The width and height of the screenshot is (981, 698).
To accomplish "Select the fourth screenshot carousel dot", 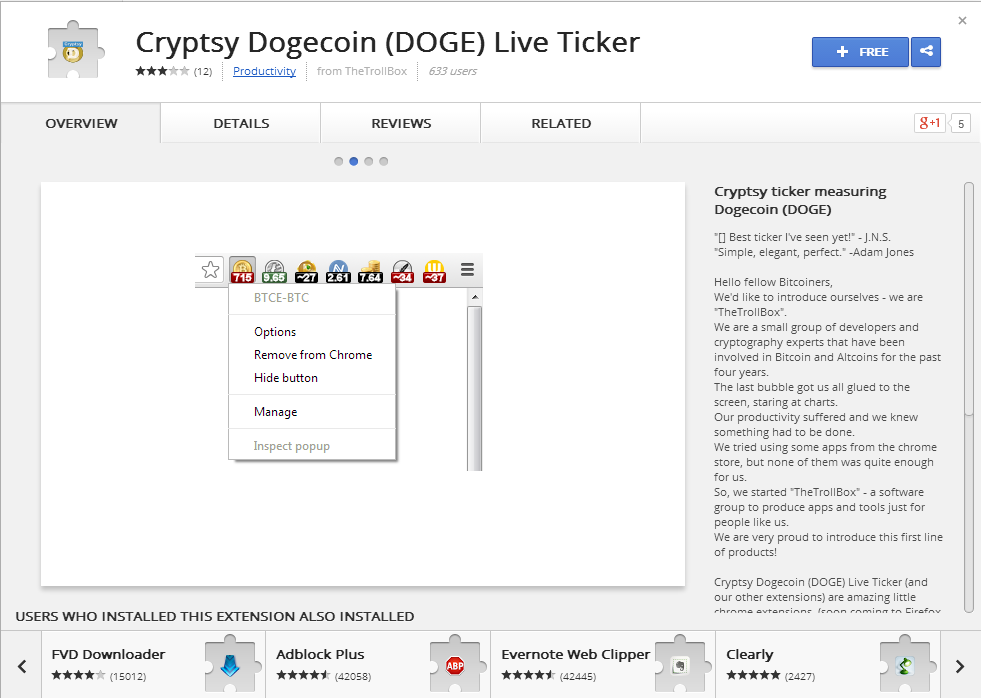I will 384,161.
